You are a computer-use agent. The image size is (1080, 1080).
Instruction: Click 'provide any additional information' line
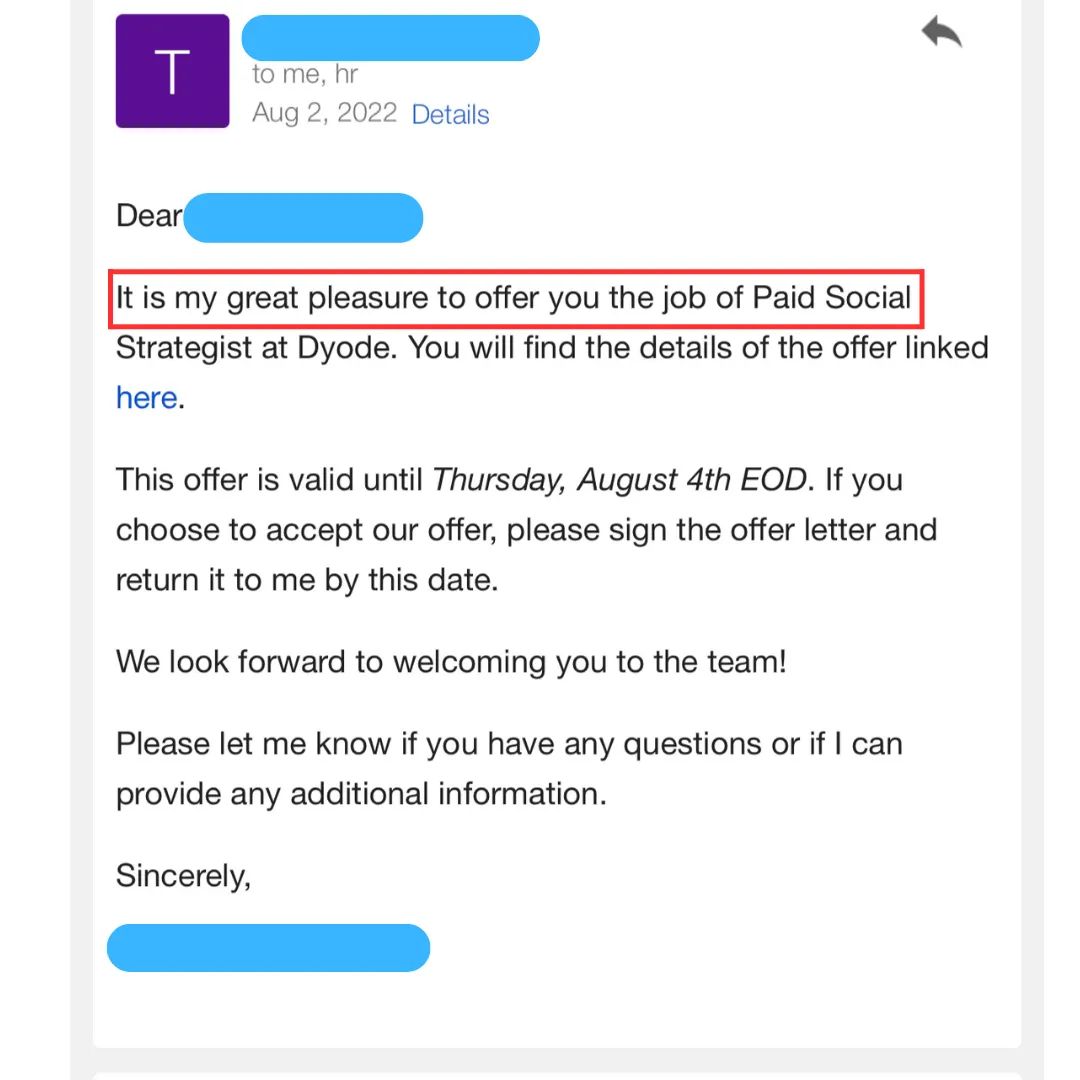click(x=362, y=794)
